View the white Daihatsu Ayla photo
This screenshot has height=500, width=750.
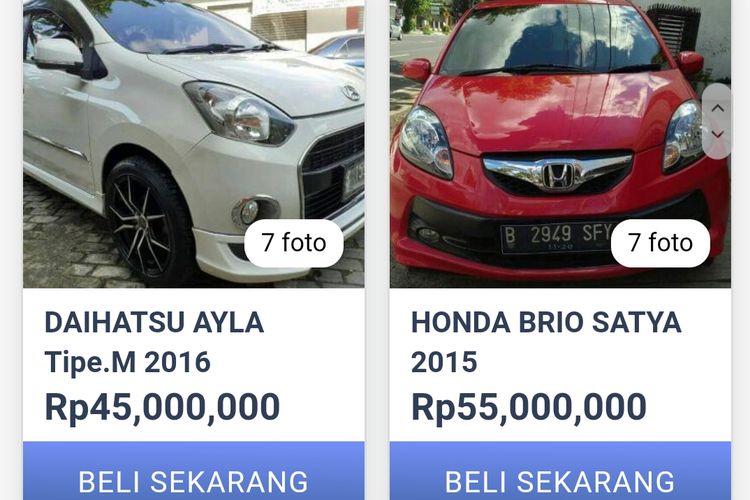pos(194,144)
